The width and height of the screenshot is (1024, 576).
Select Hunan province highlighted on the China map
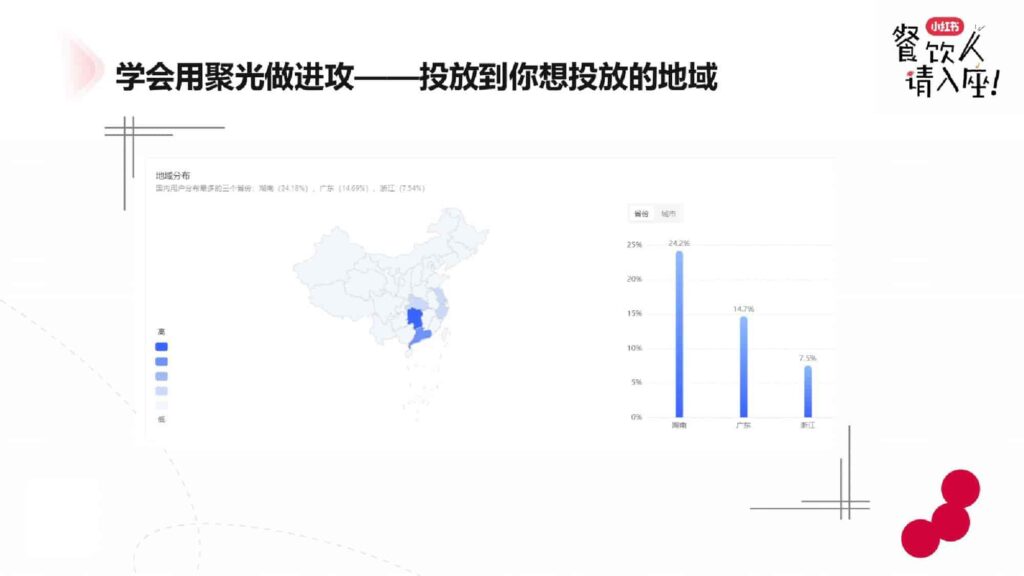click(416, 316)
